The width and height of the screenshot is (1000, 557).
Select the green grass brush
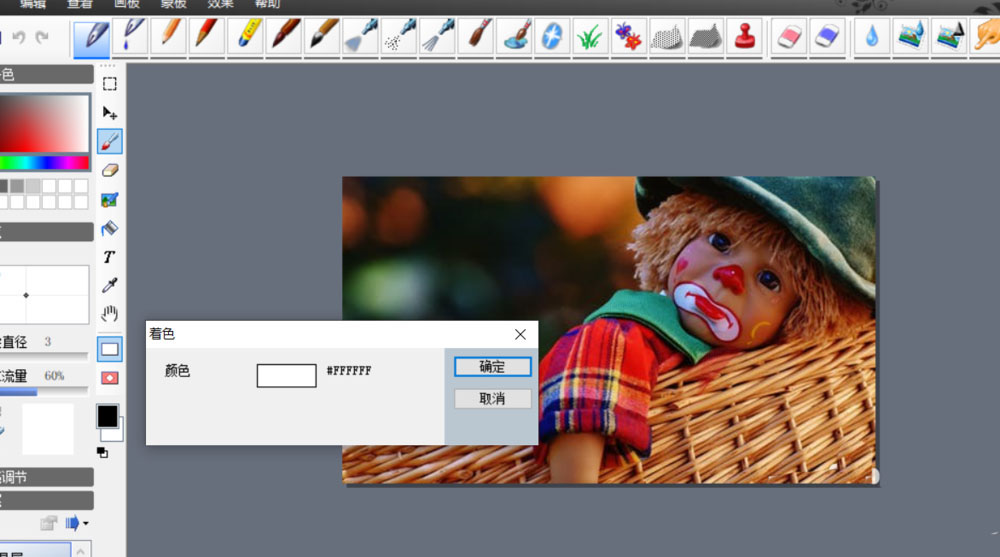pyautogui.click(x=590, y=37)
